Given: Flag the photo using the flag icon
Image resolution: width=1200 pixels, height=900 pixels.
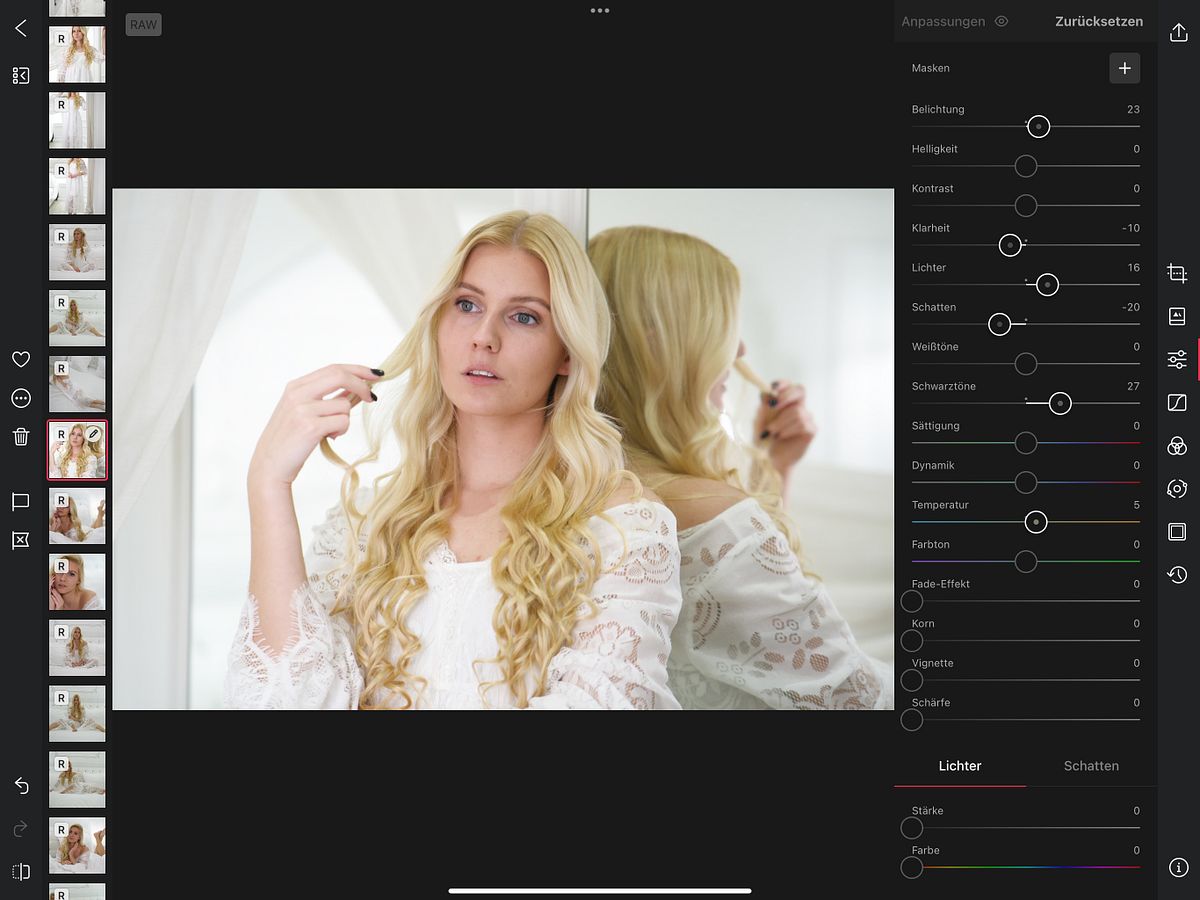Looking at the screenshot, I should 21,501.
